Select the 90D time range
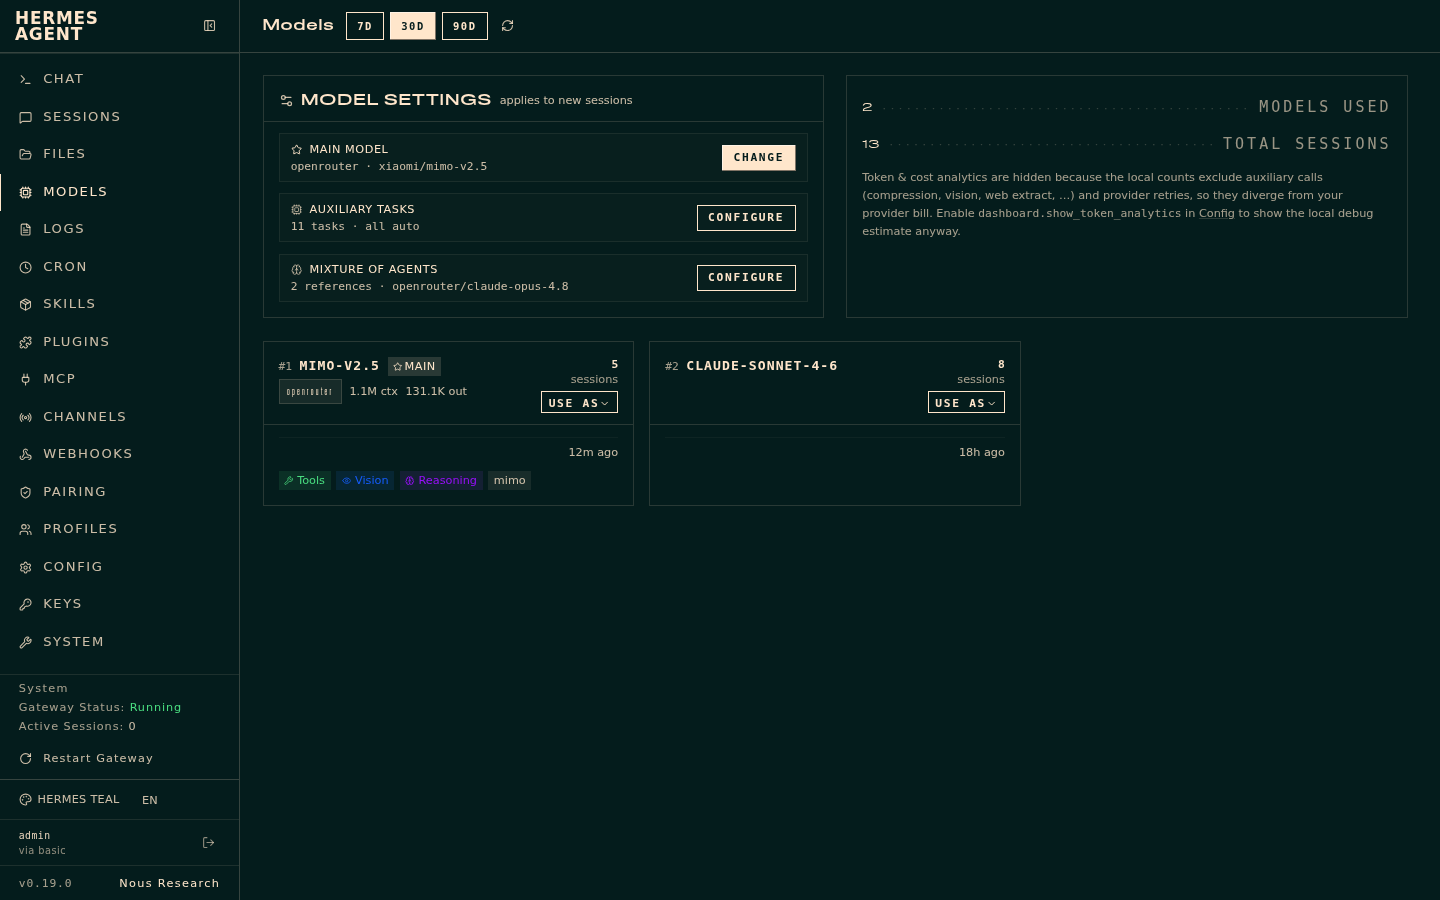Viewport: 1440px width, 900px height. point(465,26)
